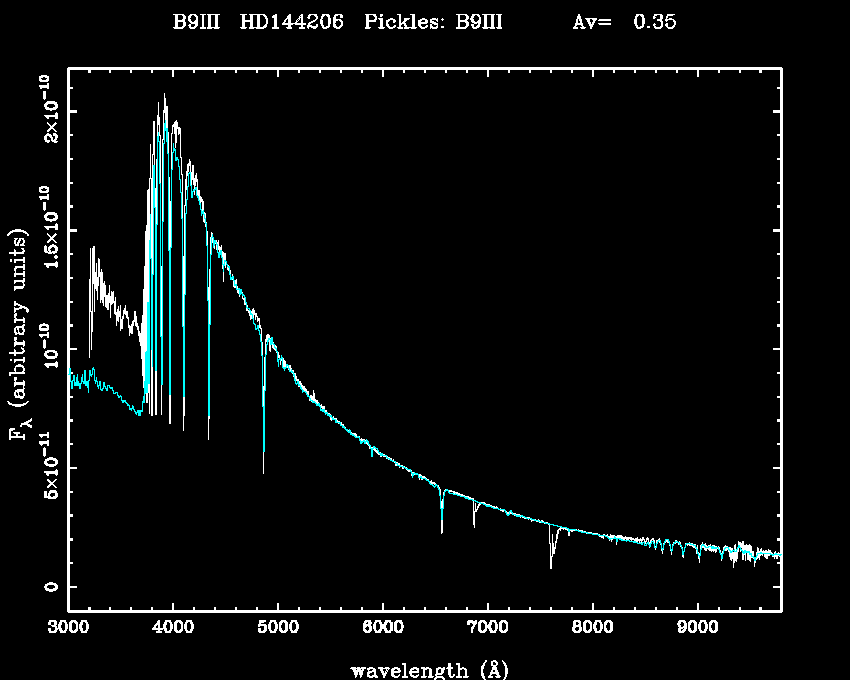
Task: Click the deep absorption dip near 6560 Å
Action: coord(442,528)
